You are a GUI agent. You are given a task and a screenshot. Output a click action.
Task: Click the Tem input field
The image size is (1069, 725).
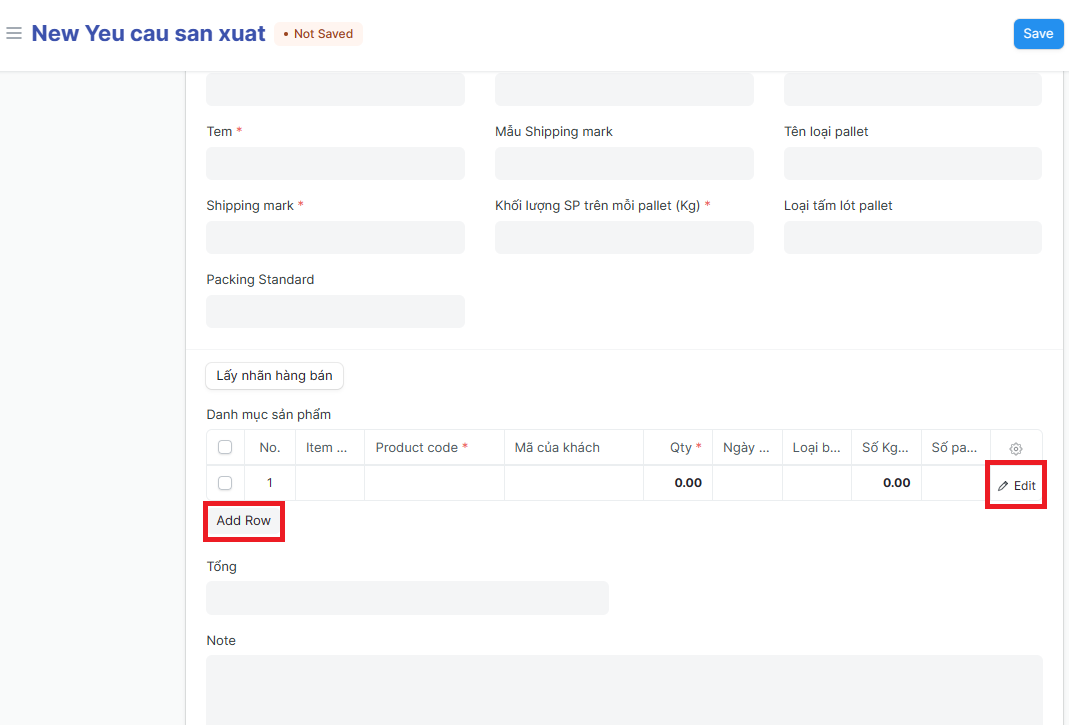click(335, 164)
